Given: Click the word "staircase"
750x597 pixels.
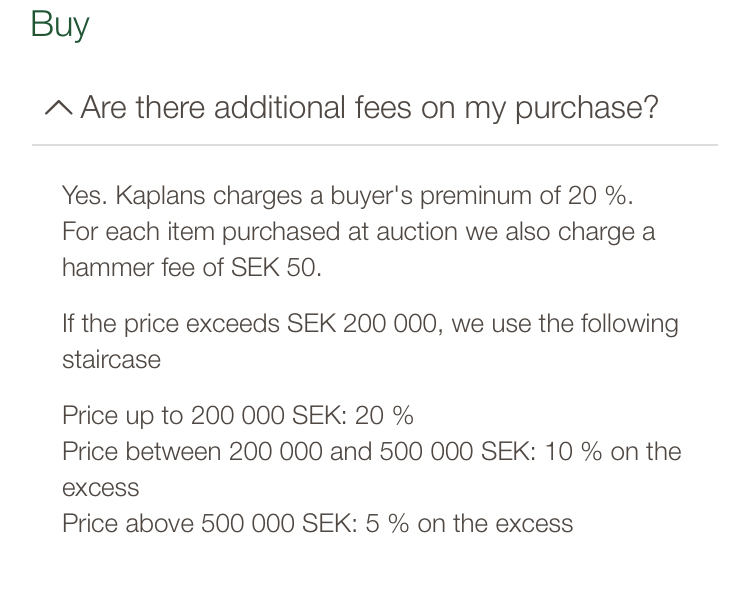Looking at the screenshot, I should pos(111,360).
